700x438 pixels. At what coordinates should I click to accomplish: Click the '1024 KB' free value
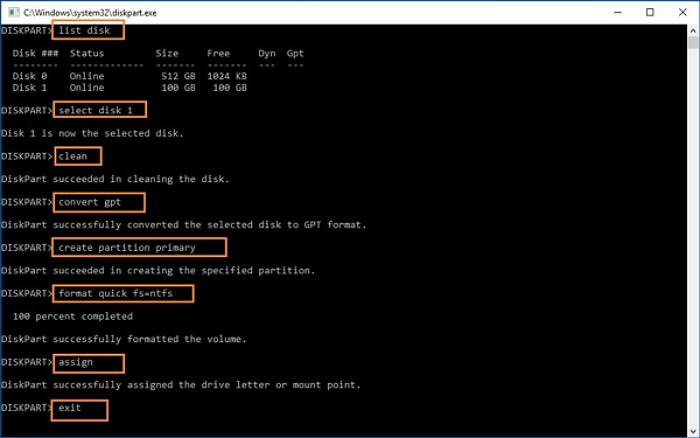[227, 76]
